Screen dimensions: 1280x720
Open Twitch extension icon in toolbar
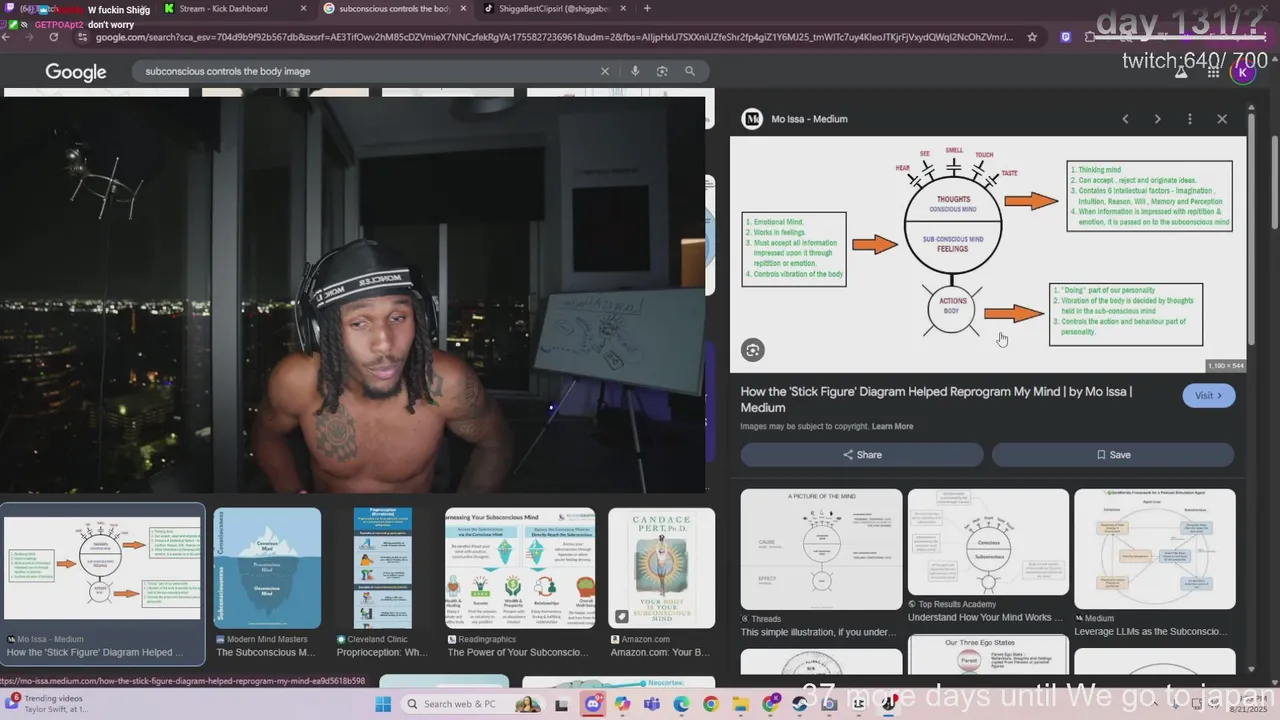tap(1065, 37)
